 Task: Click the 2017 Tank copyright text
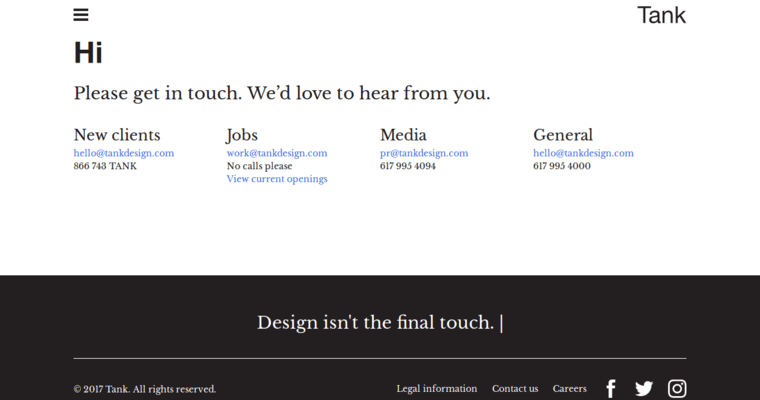coord(145,389)
